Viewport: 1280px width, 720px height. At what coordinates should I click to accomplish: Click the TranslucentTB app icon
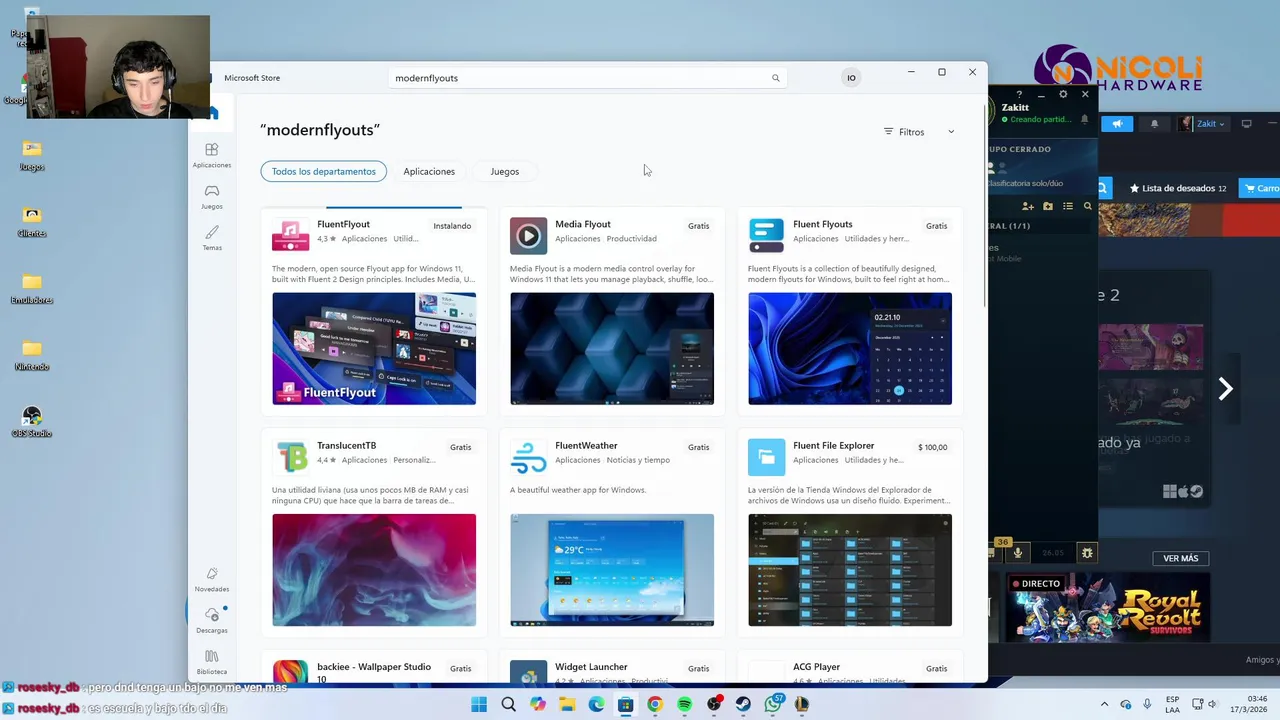click(290, 457)
